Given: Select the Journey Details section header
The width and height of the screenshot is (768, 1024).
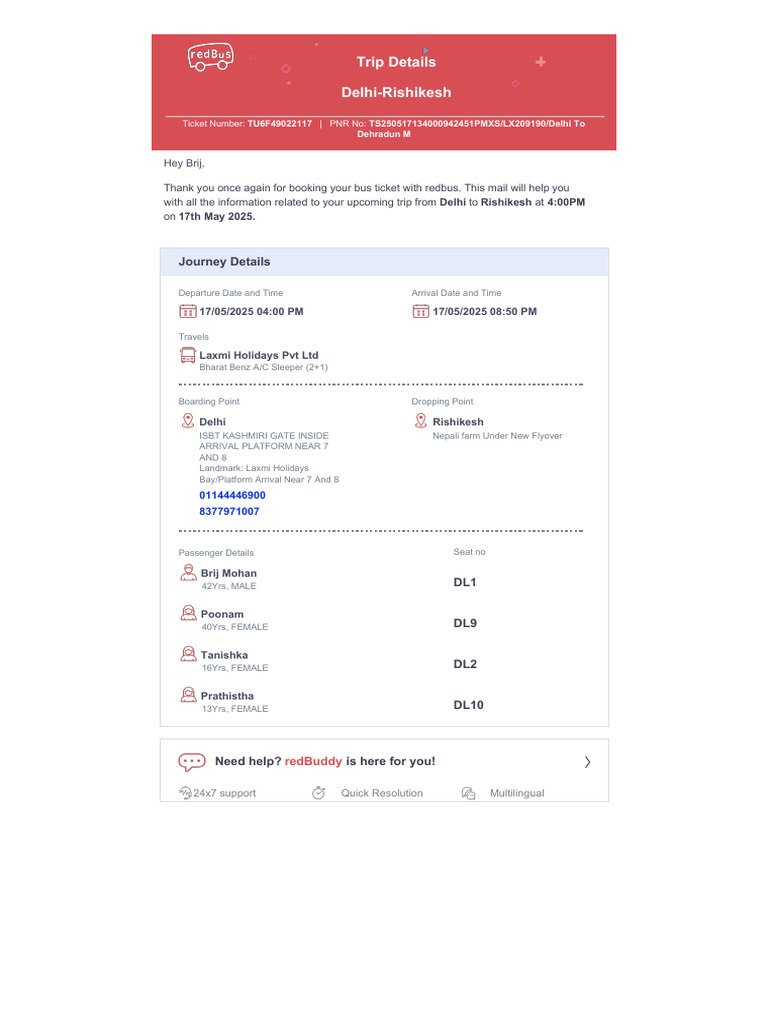Looking at the screenshot, I should click(225, 262).
